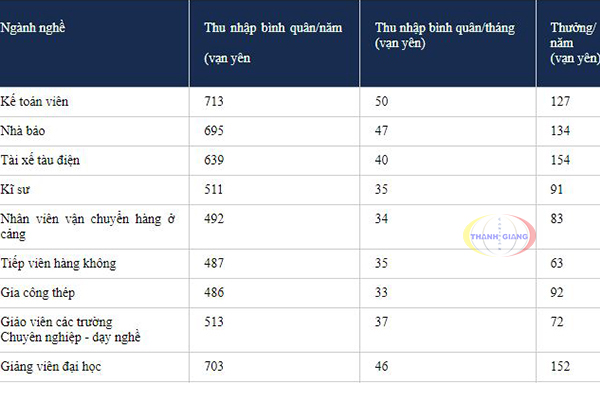Select the "Thưởng/năm" column header
Viewport: 600px width, 400px height.
pos(574,45)
